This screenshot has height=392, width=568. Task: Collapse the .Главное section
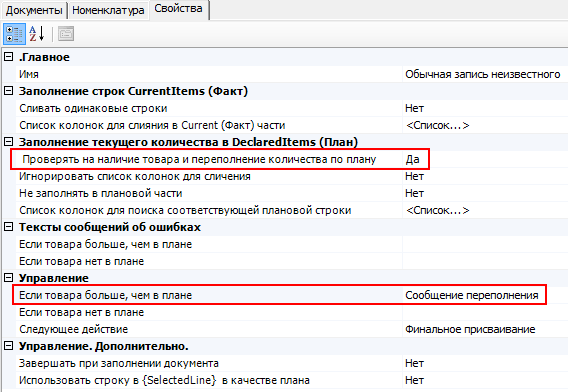(8, 57)
